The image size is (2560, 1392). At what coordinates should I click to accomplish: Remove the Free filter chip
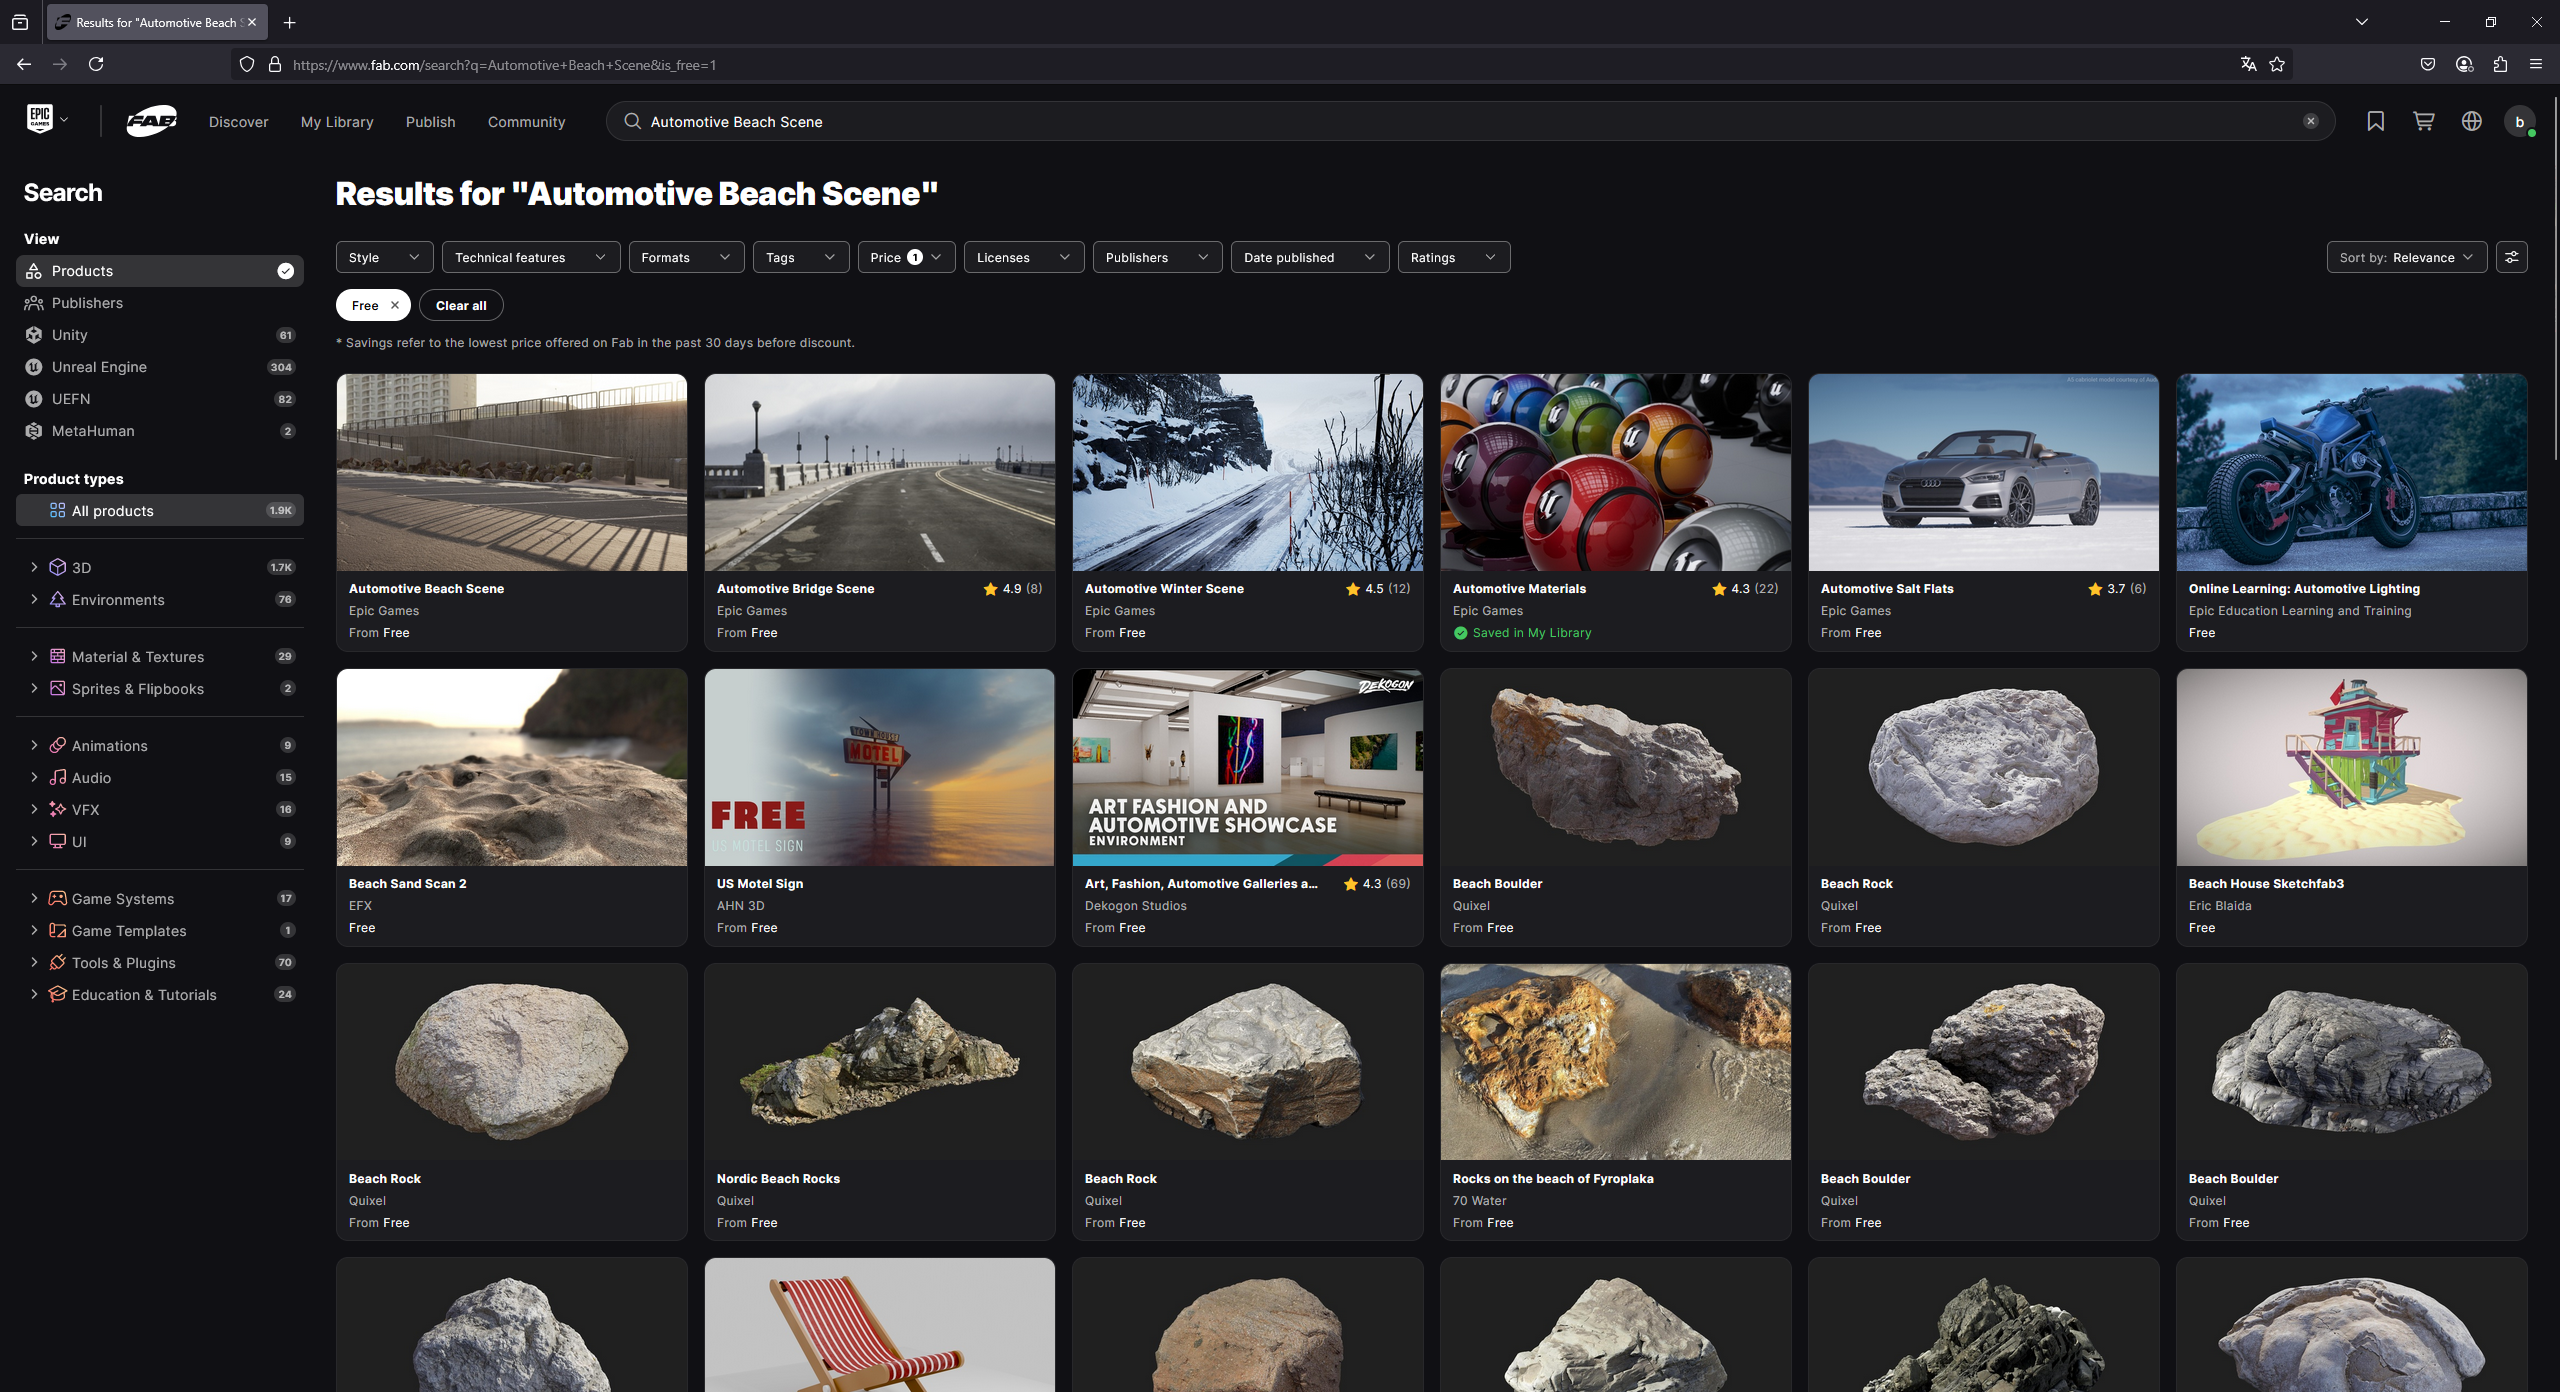pos(394,305)
